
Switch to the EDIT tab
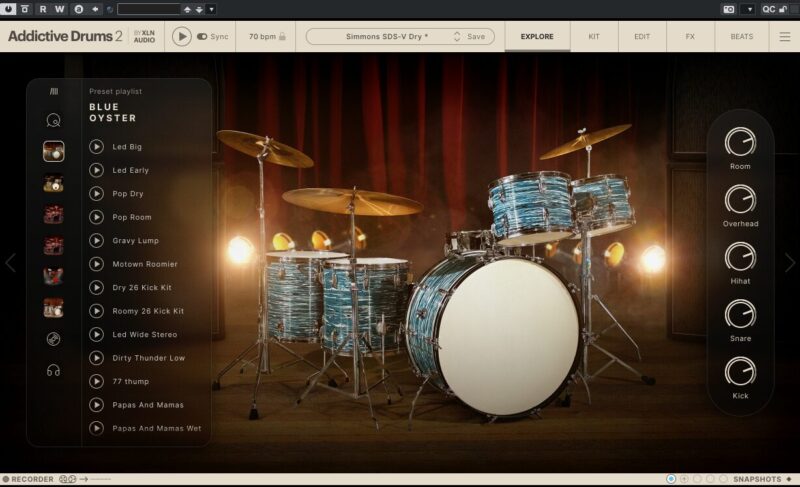pos(642,36)
